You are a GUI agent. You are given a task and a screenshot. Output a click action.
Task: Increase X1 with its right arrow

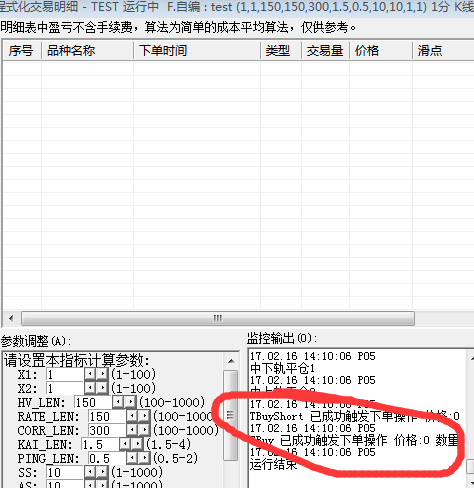pyautogui.click(x=102, y=374)
